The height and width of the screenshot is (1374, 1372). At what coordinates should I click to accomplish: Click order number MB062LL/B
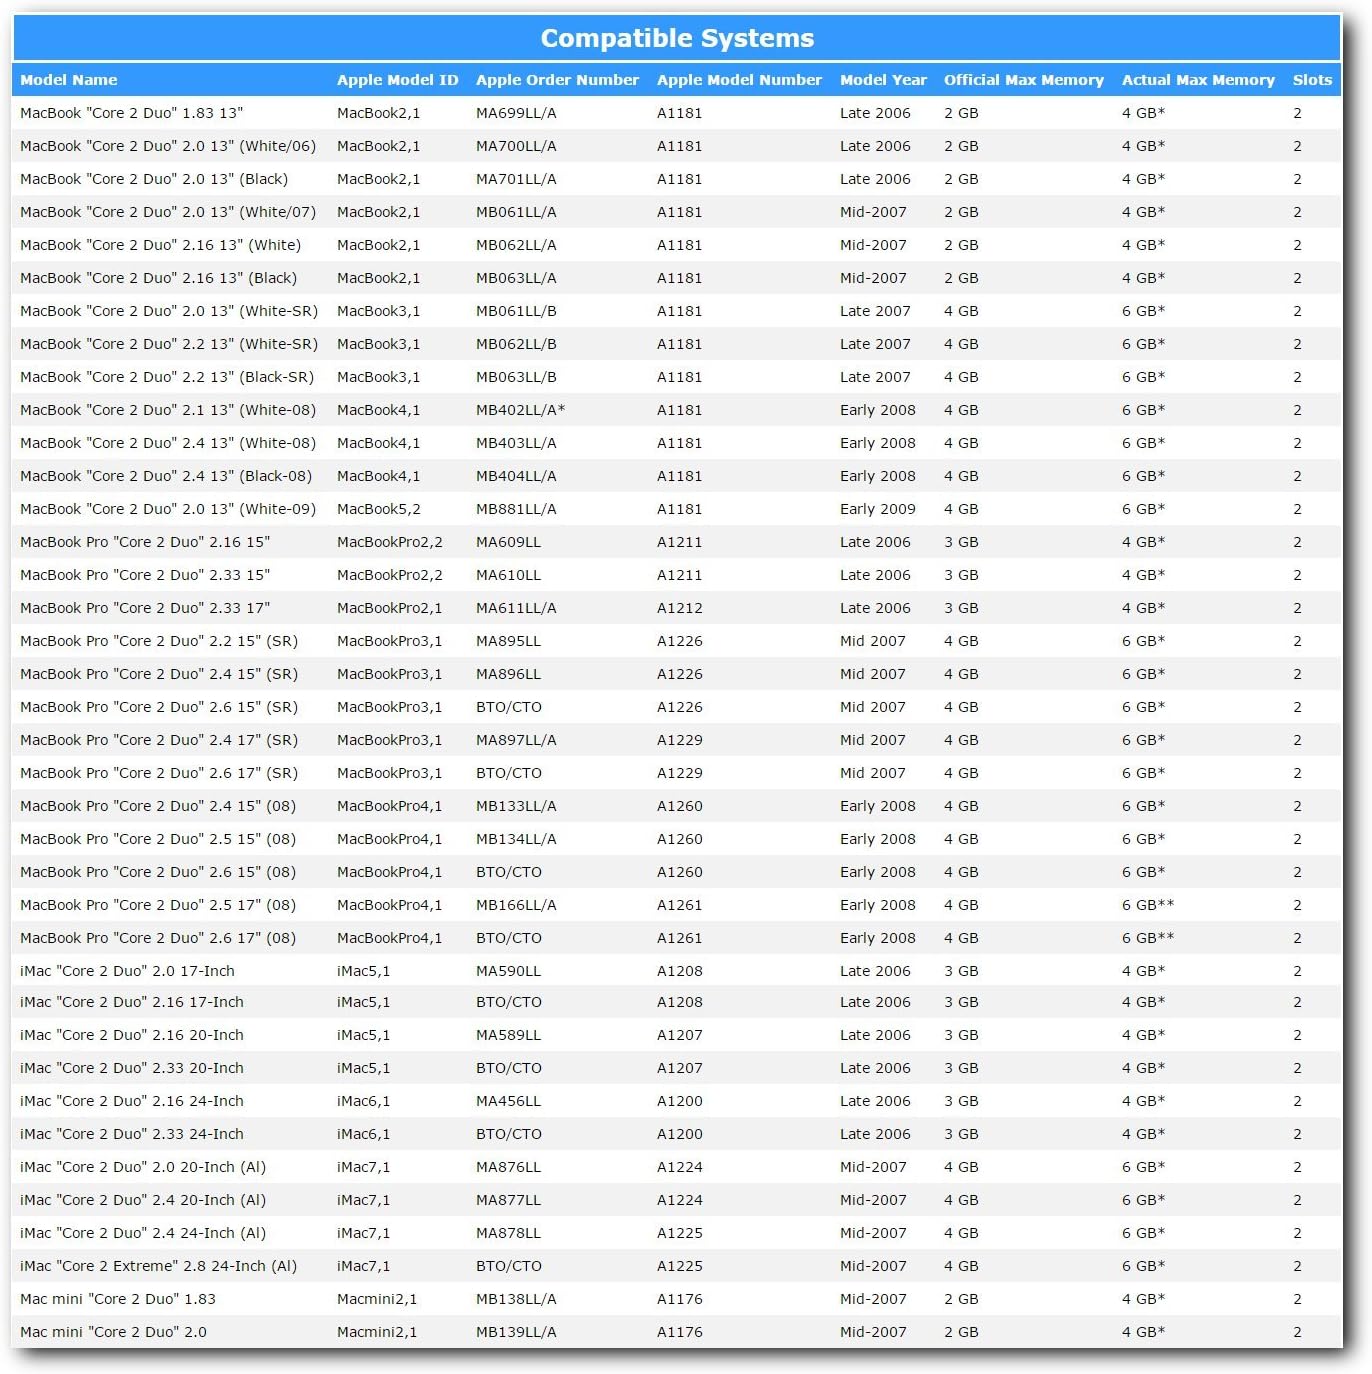(516, 344)
